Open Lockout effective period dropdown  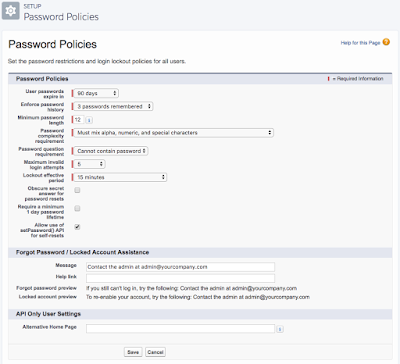click(120, 177)
